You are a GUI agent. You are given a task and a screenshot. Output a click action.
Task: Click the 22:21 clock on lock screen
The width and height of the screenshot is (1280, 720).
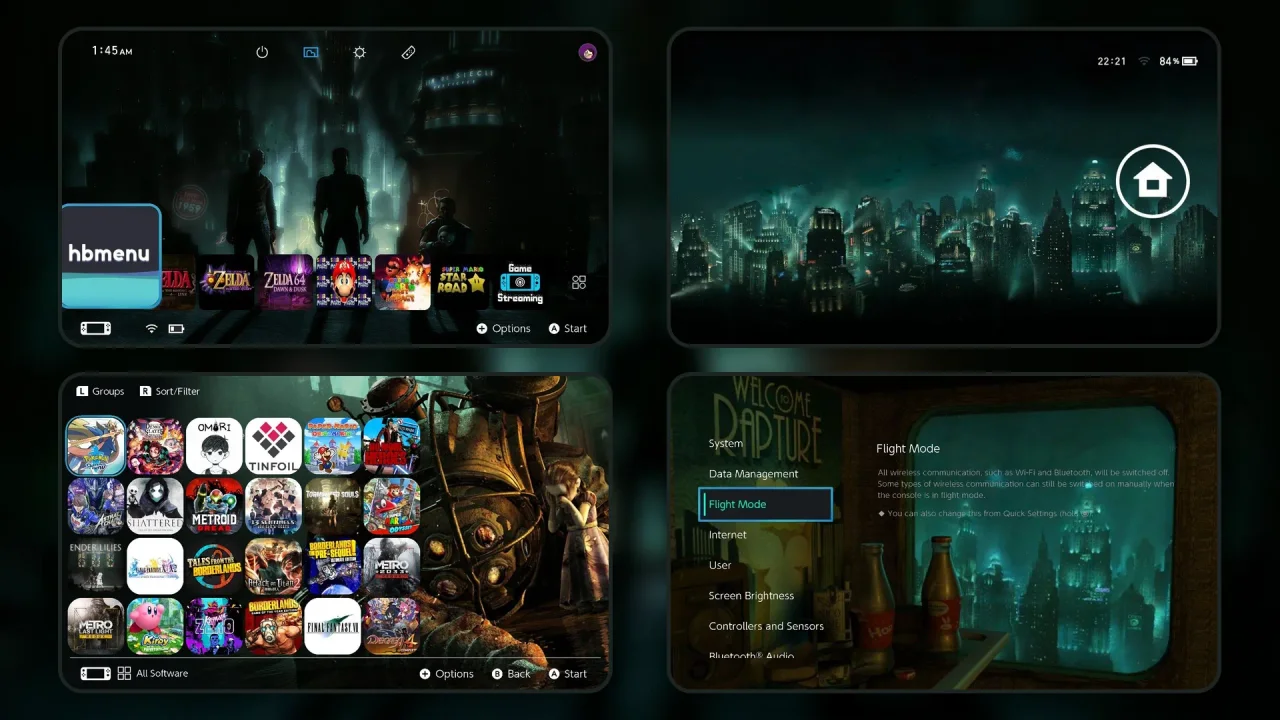pyautogui.click(x=1112, y=61)
